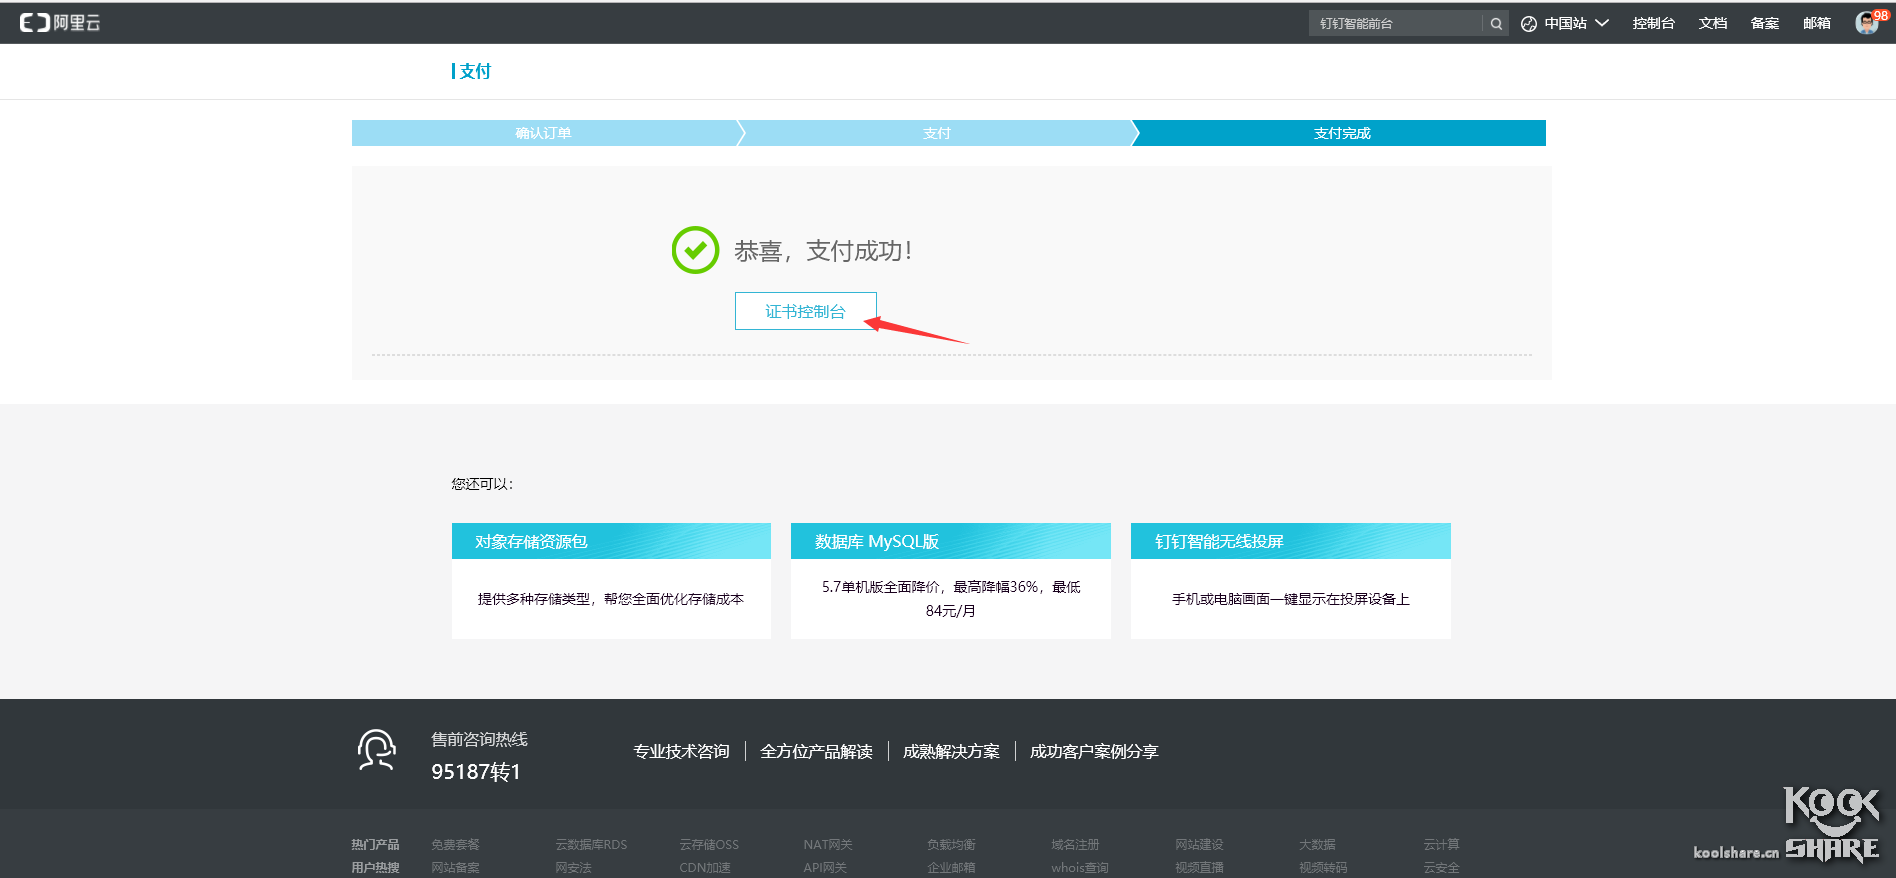Viewport: 1896px width, 878px height.
Task: Click 提供多种存储类型 storage card description
Action: (611, 599)
